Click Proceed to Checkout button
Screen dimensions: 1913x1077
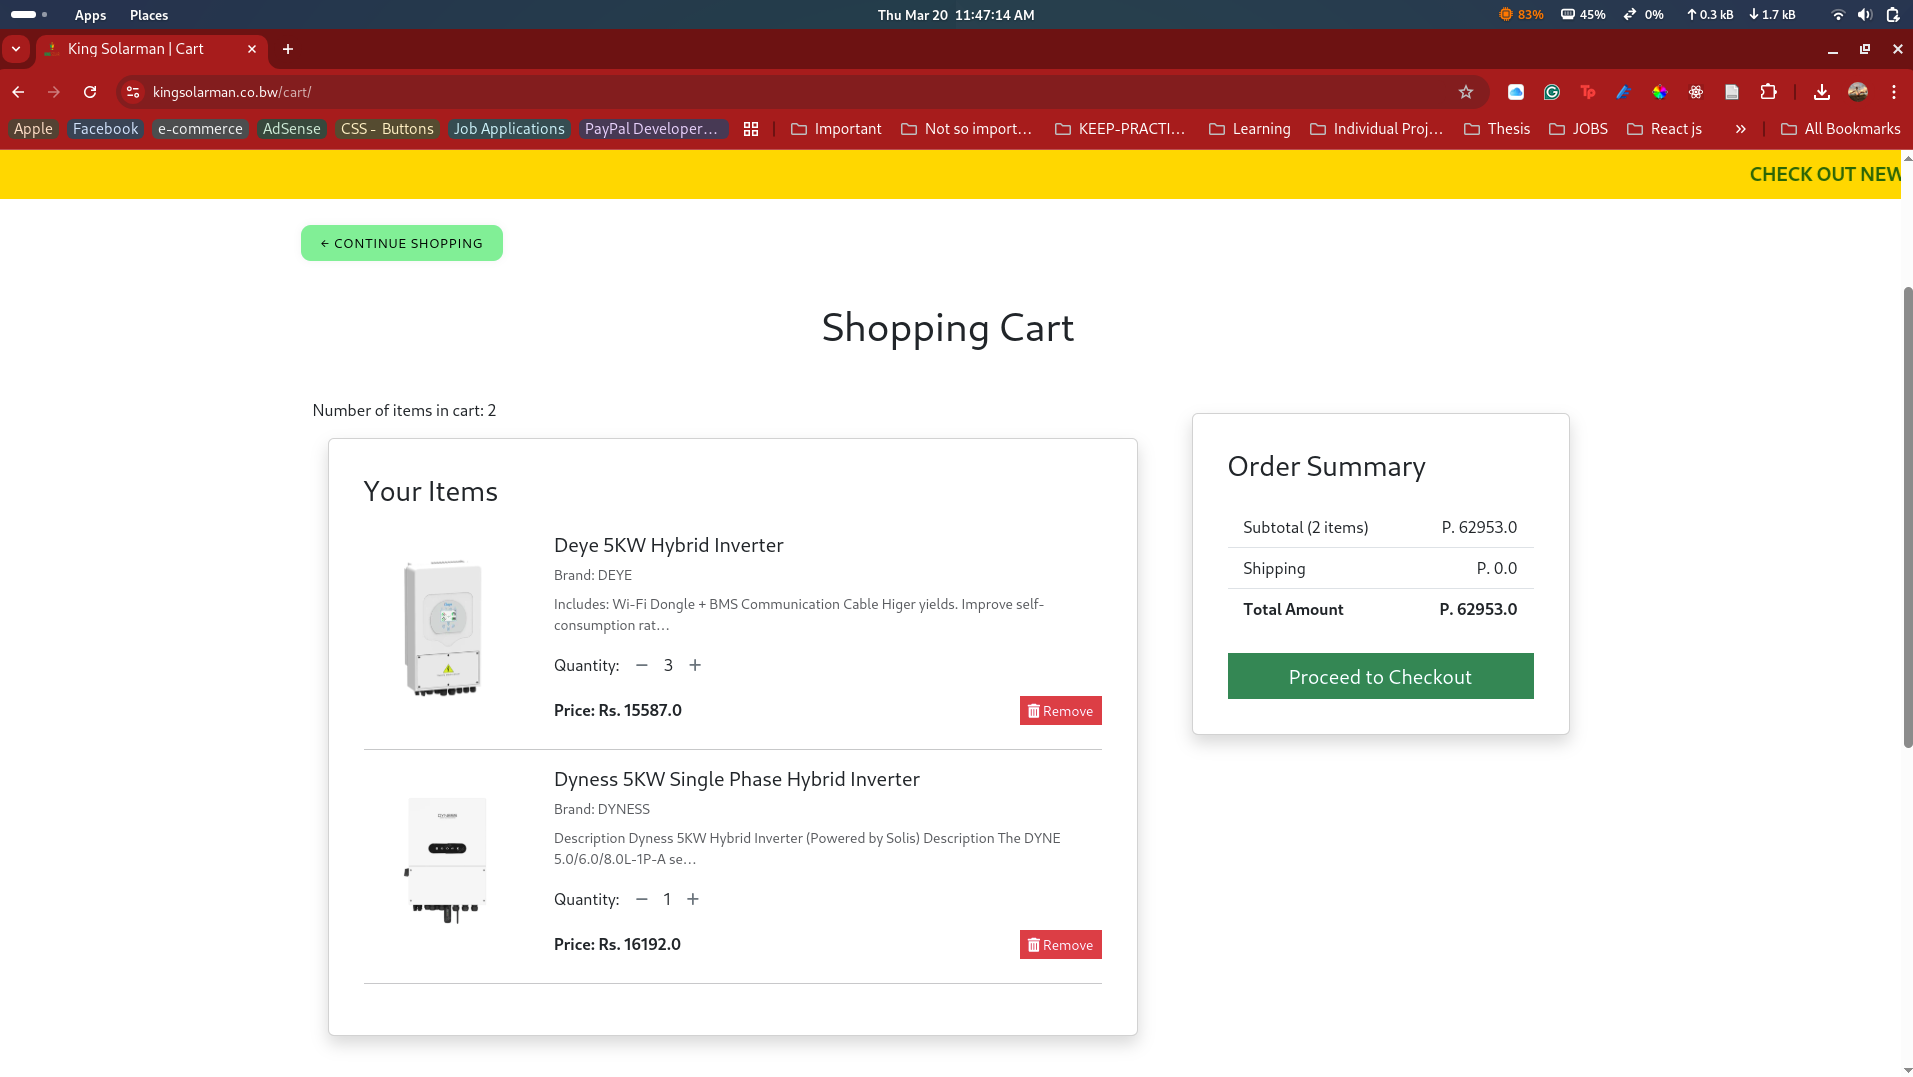pos(1380,677)
